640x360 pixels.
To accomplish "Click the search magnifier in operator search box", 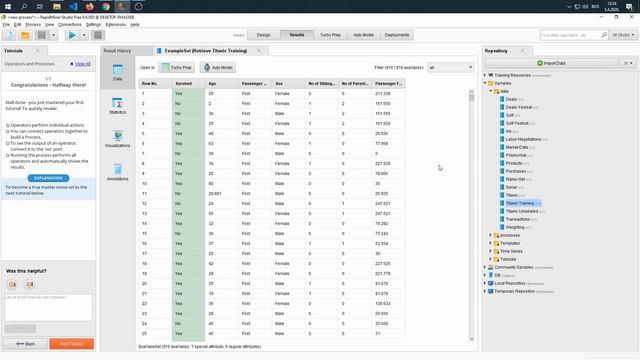I will pos(604,35).
